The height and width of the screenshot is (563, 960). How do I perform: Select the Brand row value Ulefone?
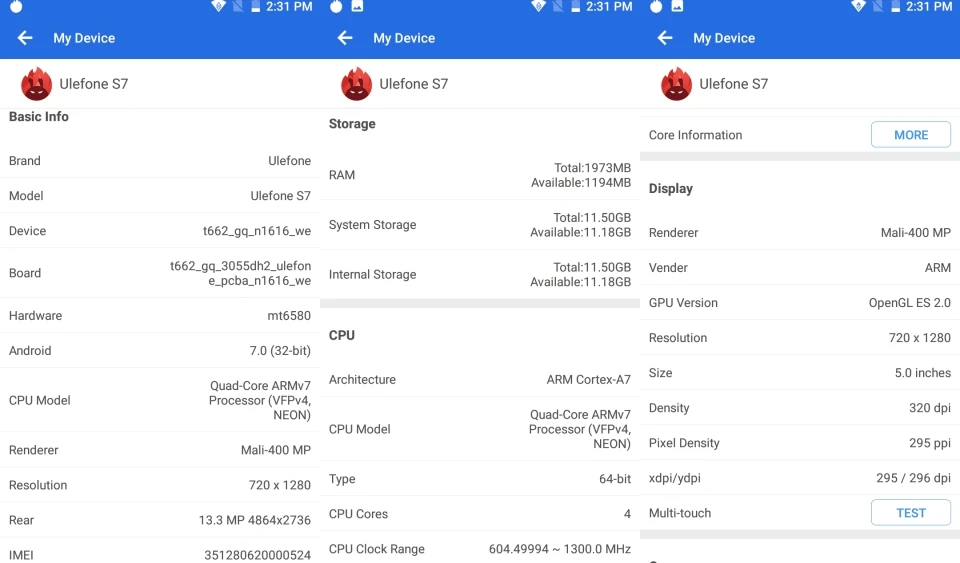(290, 161)
